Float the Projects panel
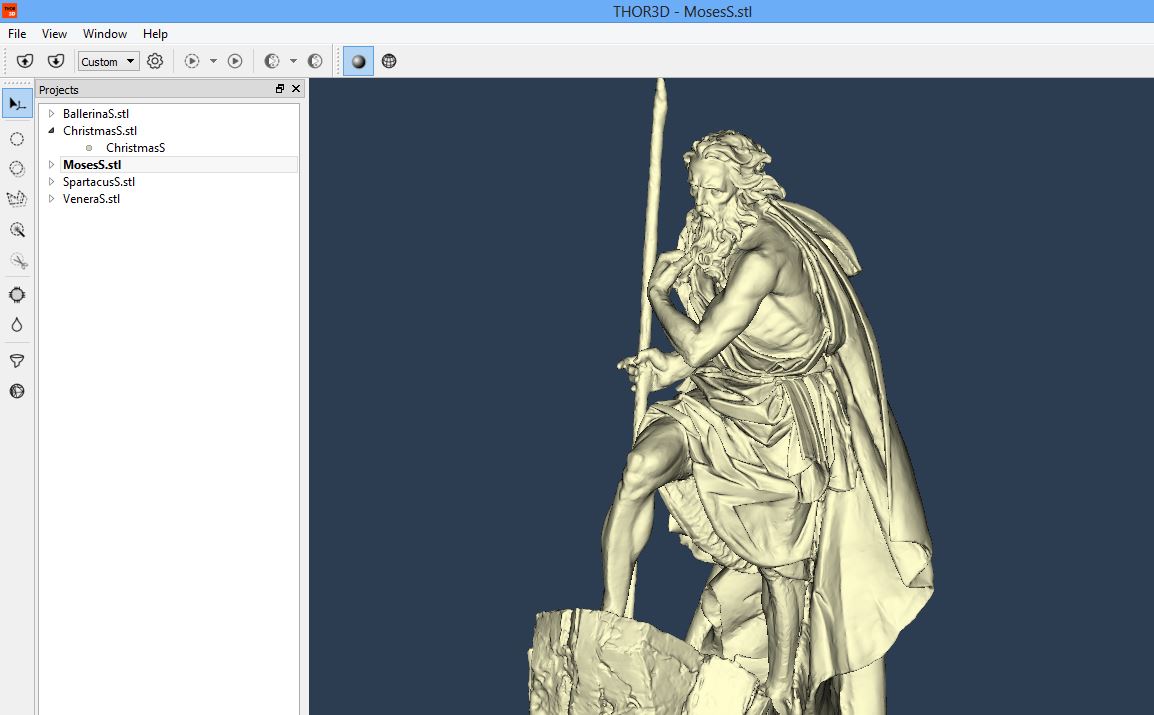Screen dimensions: 1154x715 pyautogui.click(x=280, y=89)
